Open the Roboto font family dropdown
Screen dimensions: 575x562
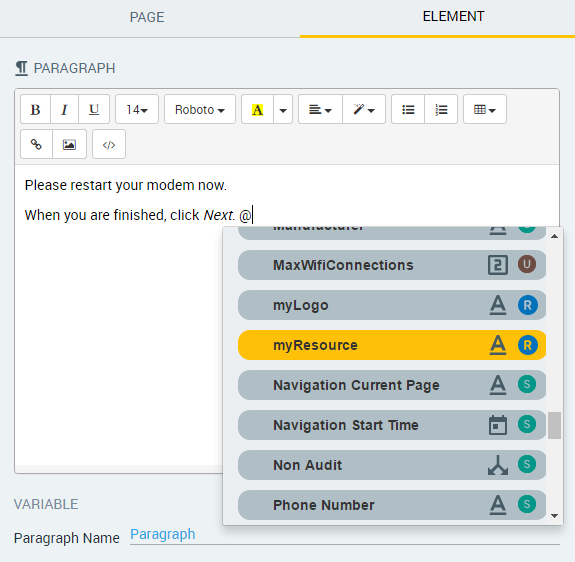pyautogui.click(x=200, y=109)
